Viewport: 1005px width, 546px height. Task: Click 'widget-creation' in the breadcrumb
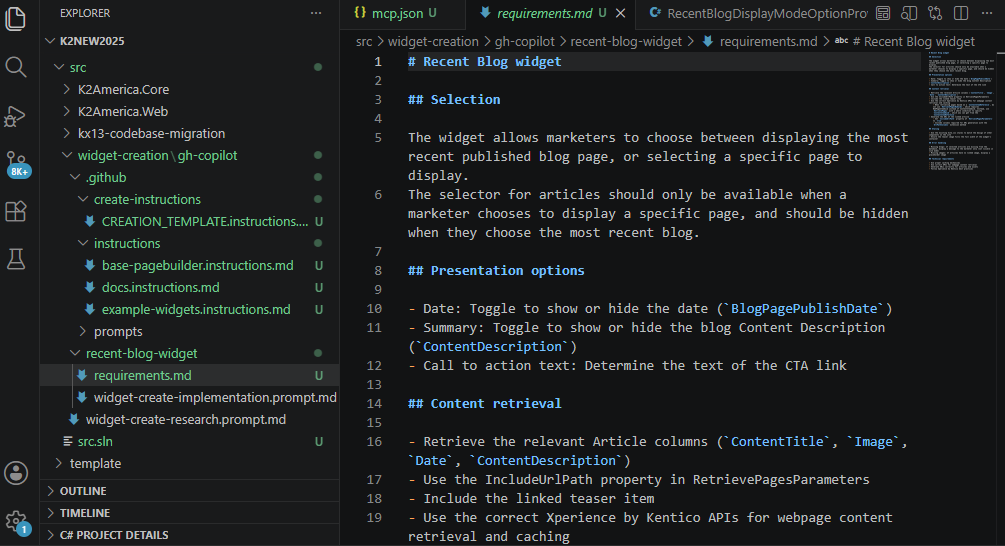[433, 42]
